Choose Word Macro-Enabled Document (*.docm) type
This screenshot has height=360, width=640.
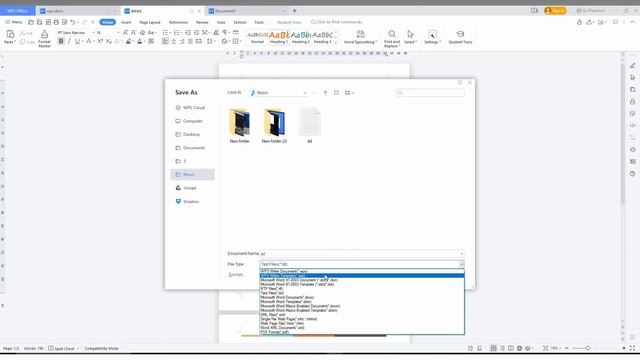point(362,306)
